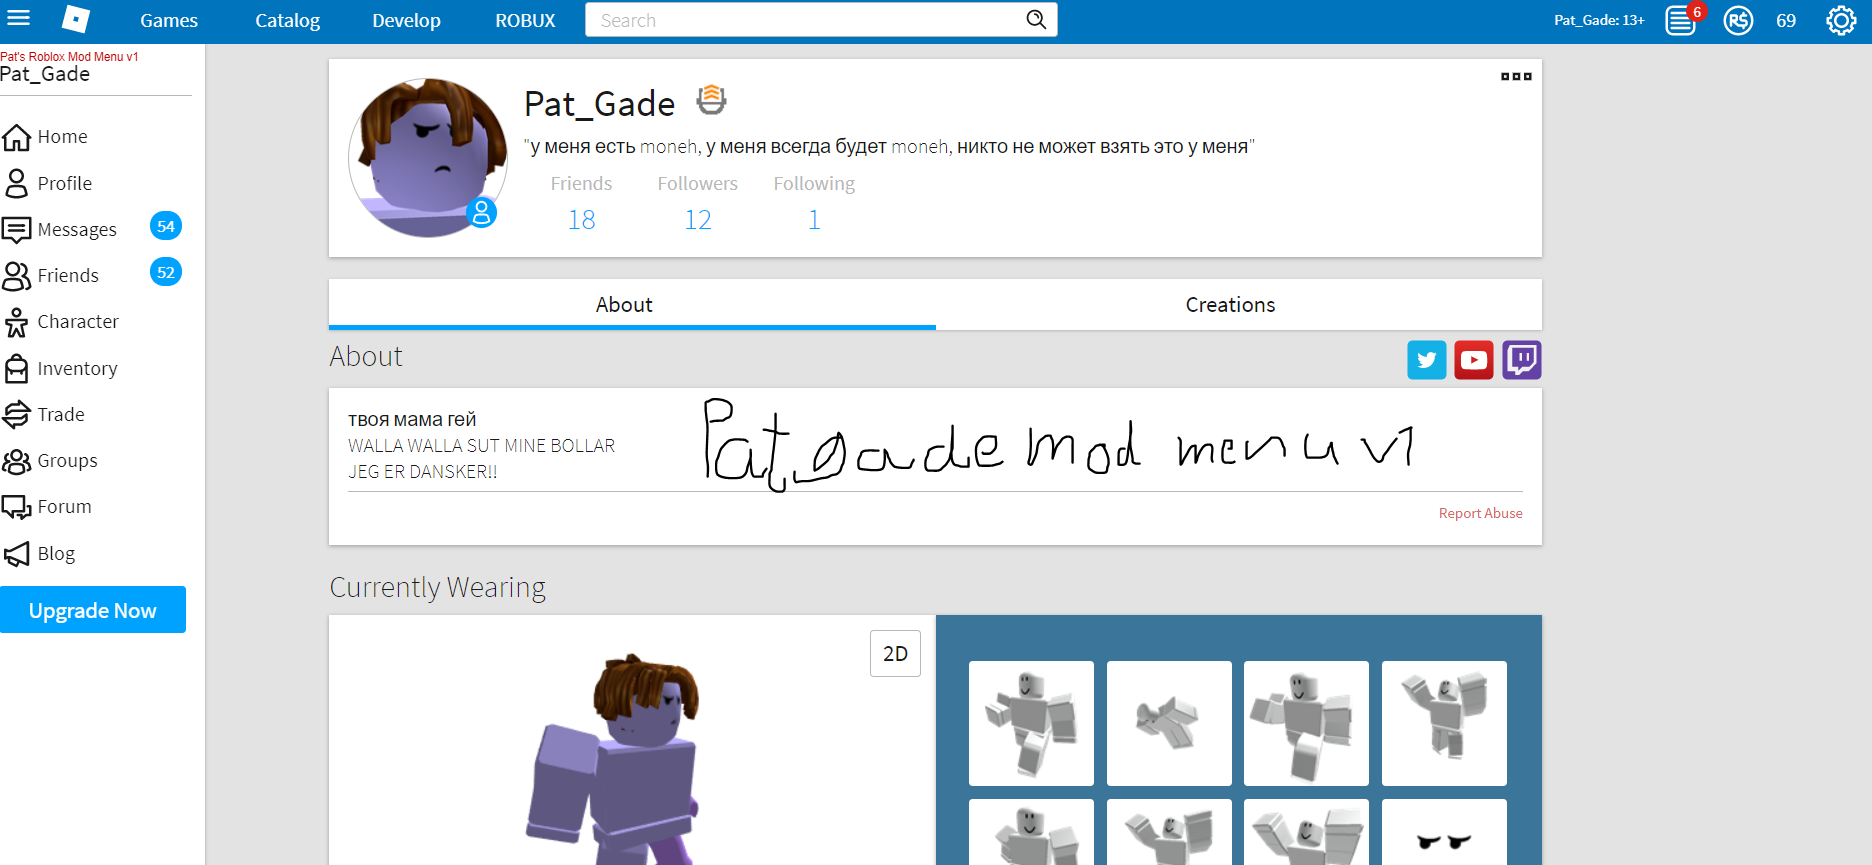The image size is (1872, 865).
Task: Click the red 6 notification badge
Action: pyautogui.click(x=1697, y=12)
